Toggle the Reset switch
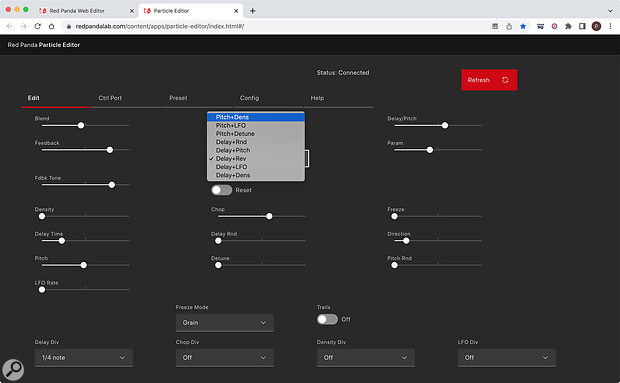This screenshot has width=620, height=383. (x=221, y=190)
